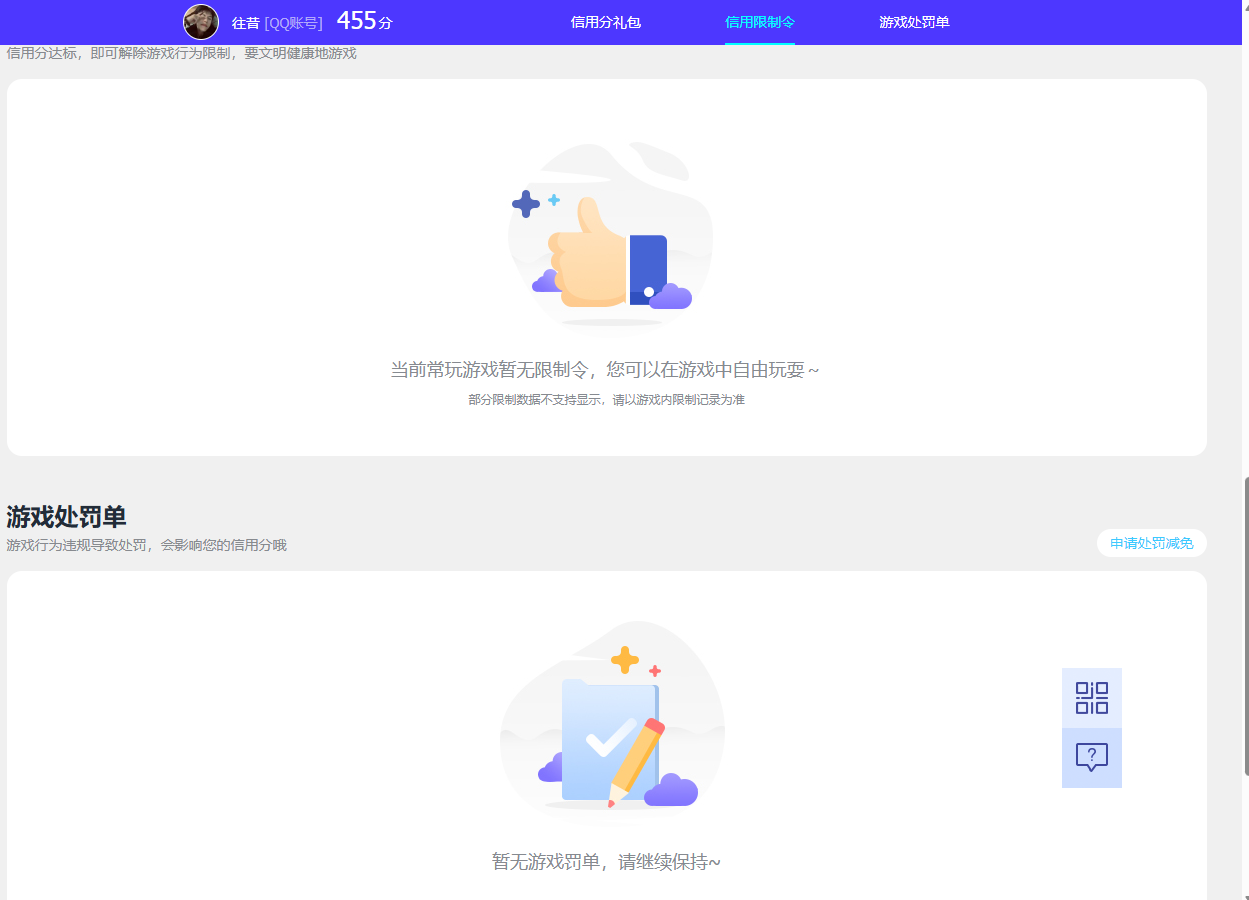
Task: Open the QR code icon
Action: click(x=1092, y=698)
